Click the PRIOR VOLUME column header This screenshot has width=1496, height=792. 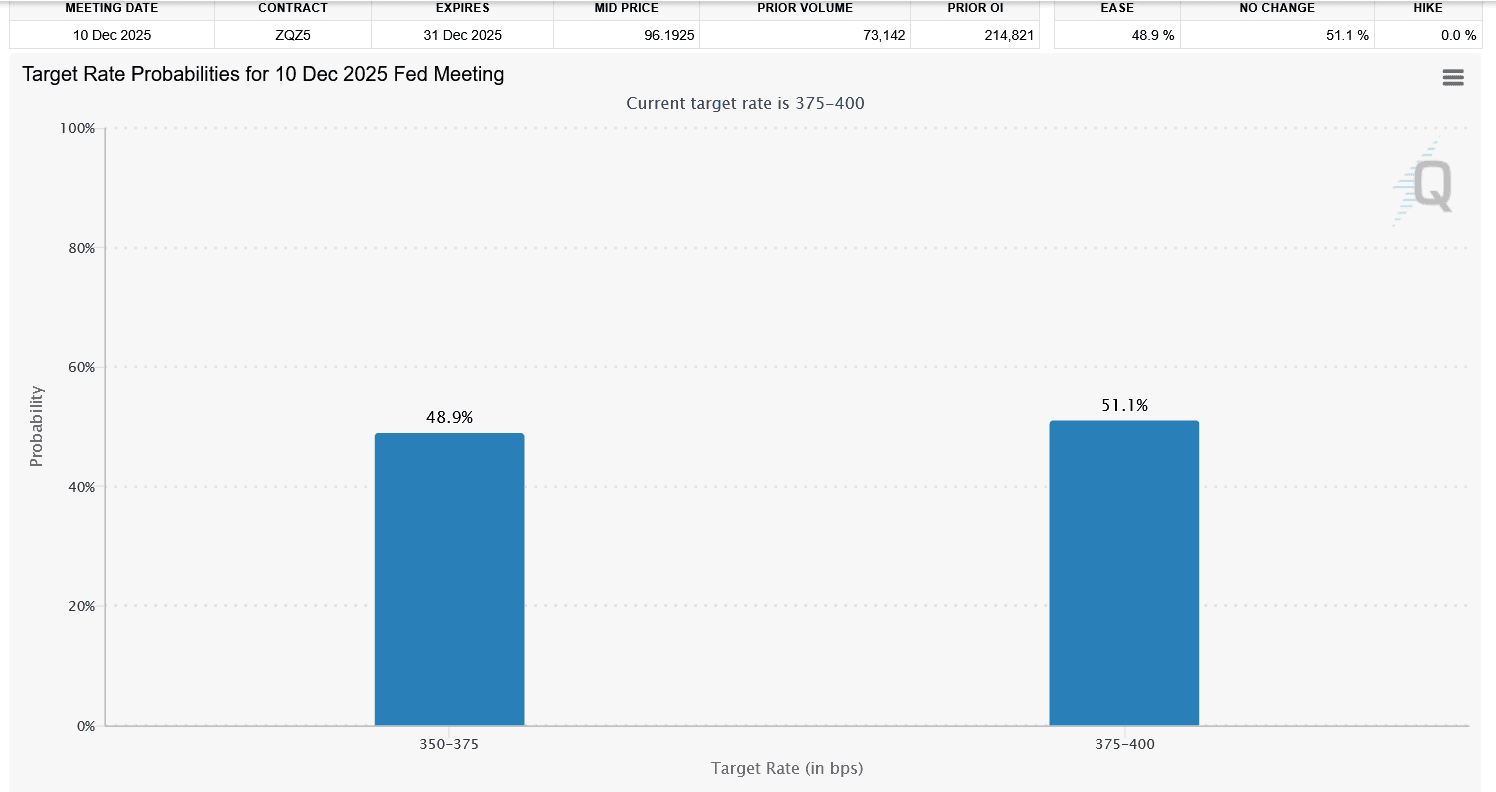(x=803, y=8)
